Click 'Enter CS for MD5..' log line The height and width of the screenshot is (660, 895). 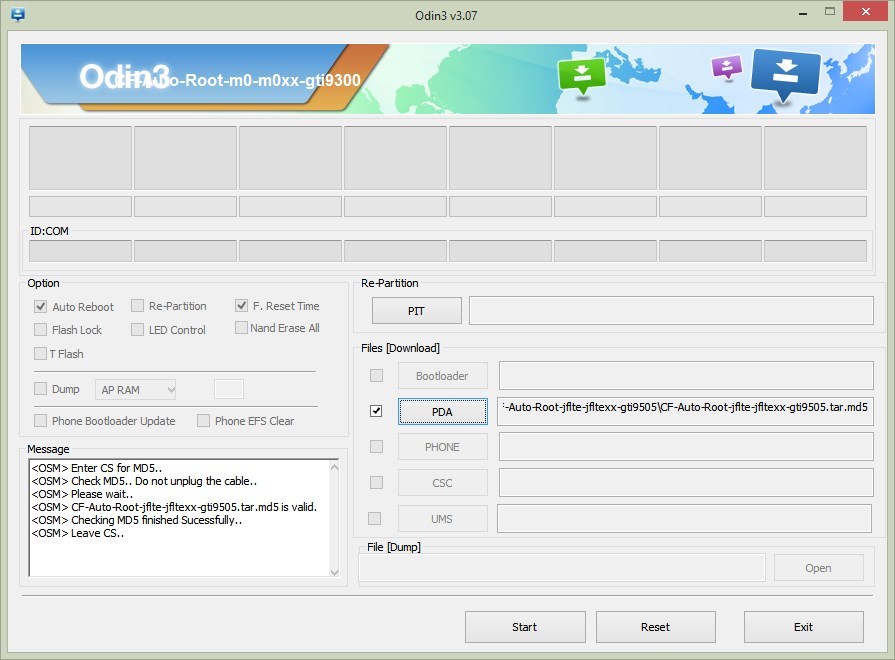click(97, 468)
